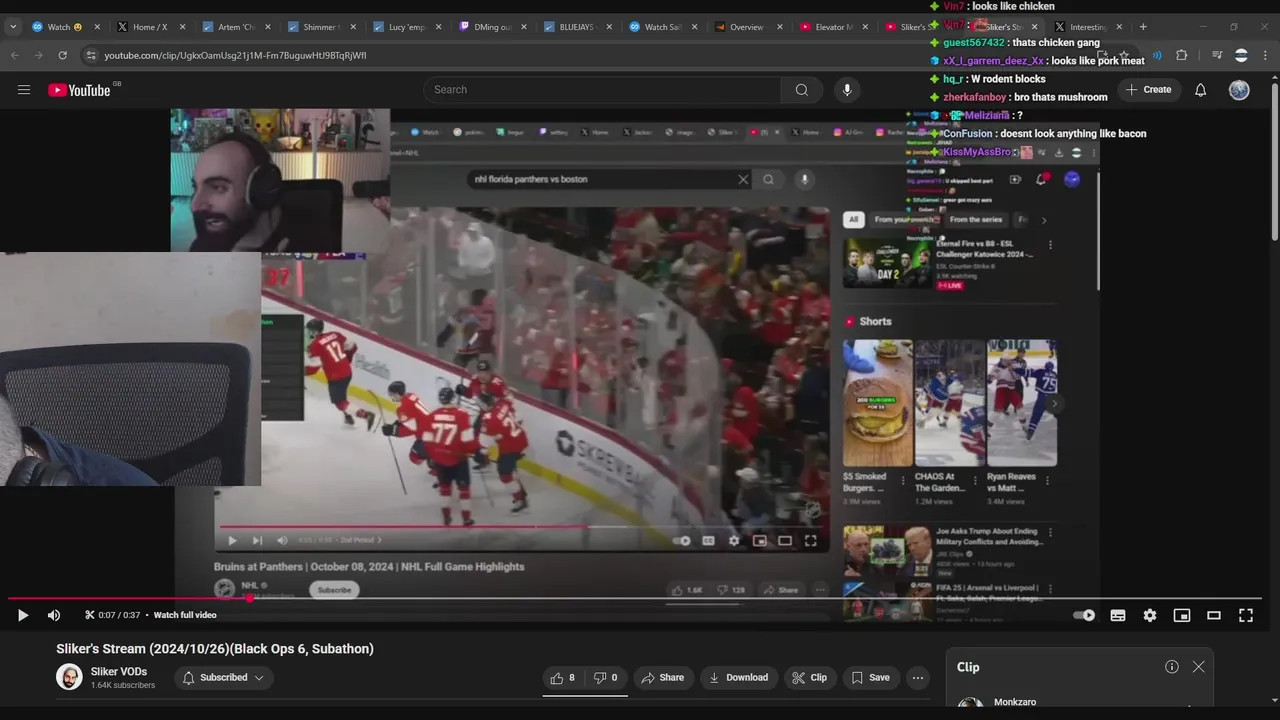The height and width of the screenshot is (720, 1280).
Task: Click the Clip button with scissors icon
Action: point(809,678)
